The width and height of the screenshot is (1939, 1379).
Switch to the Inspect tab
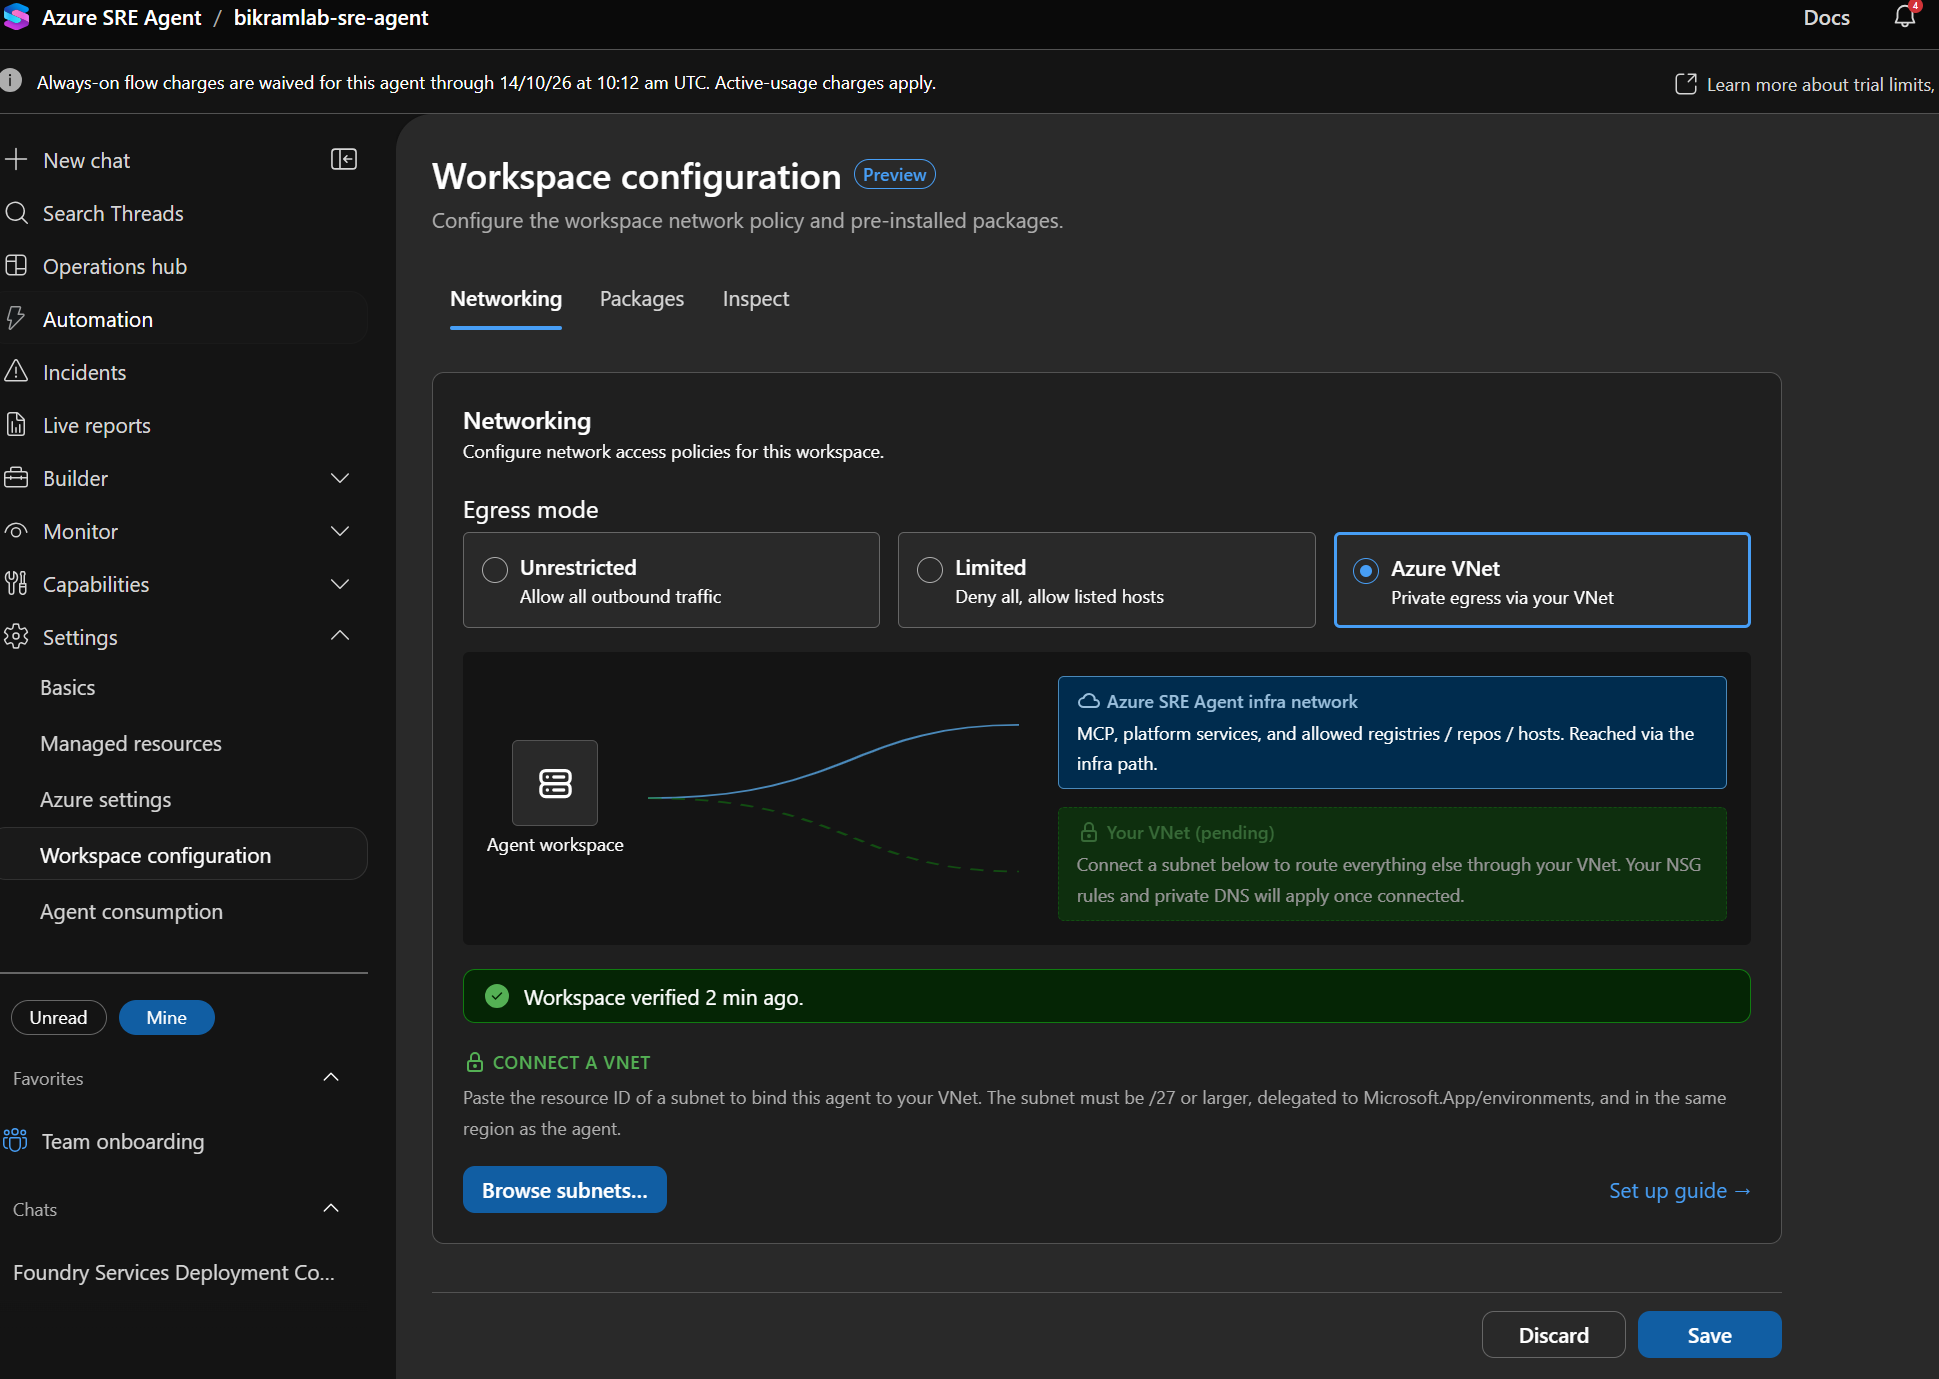(x=756, y=299)
